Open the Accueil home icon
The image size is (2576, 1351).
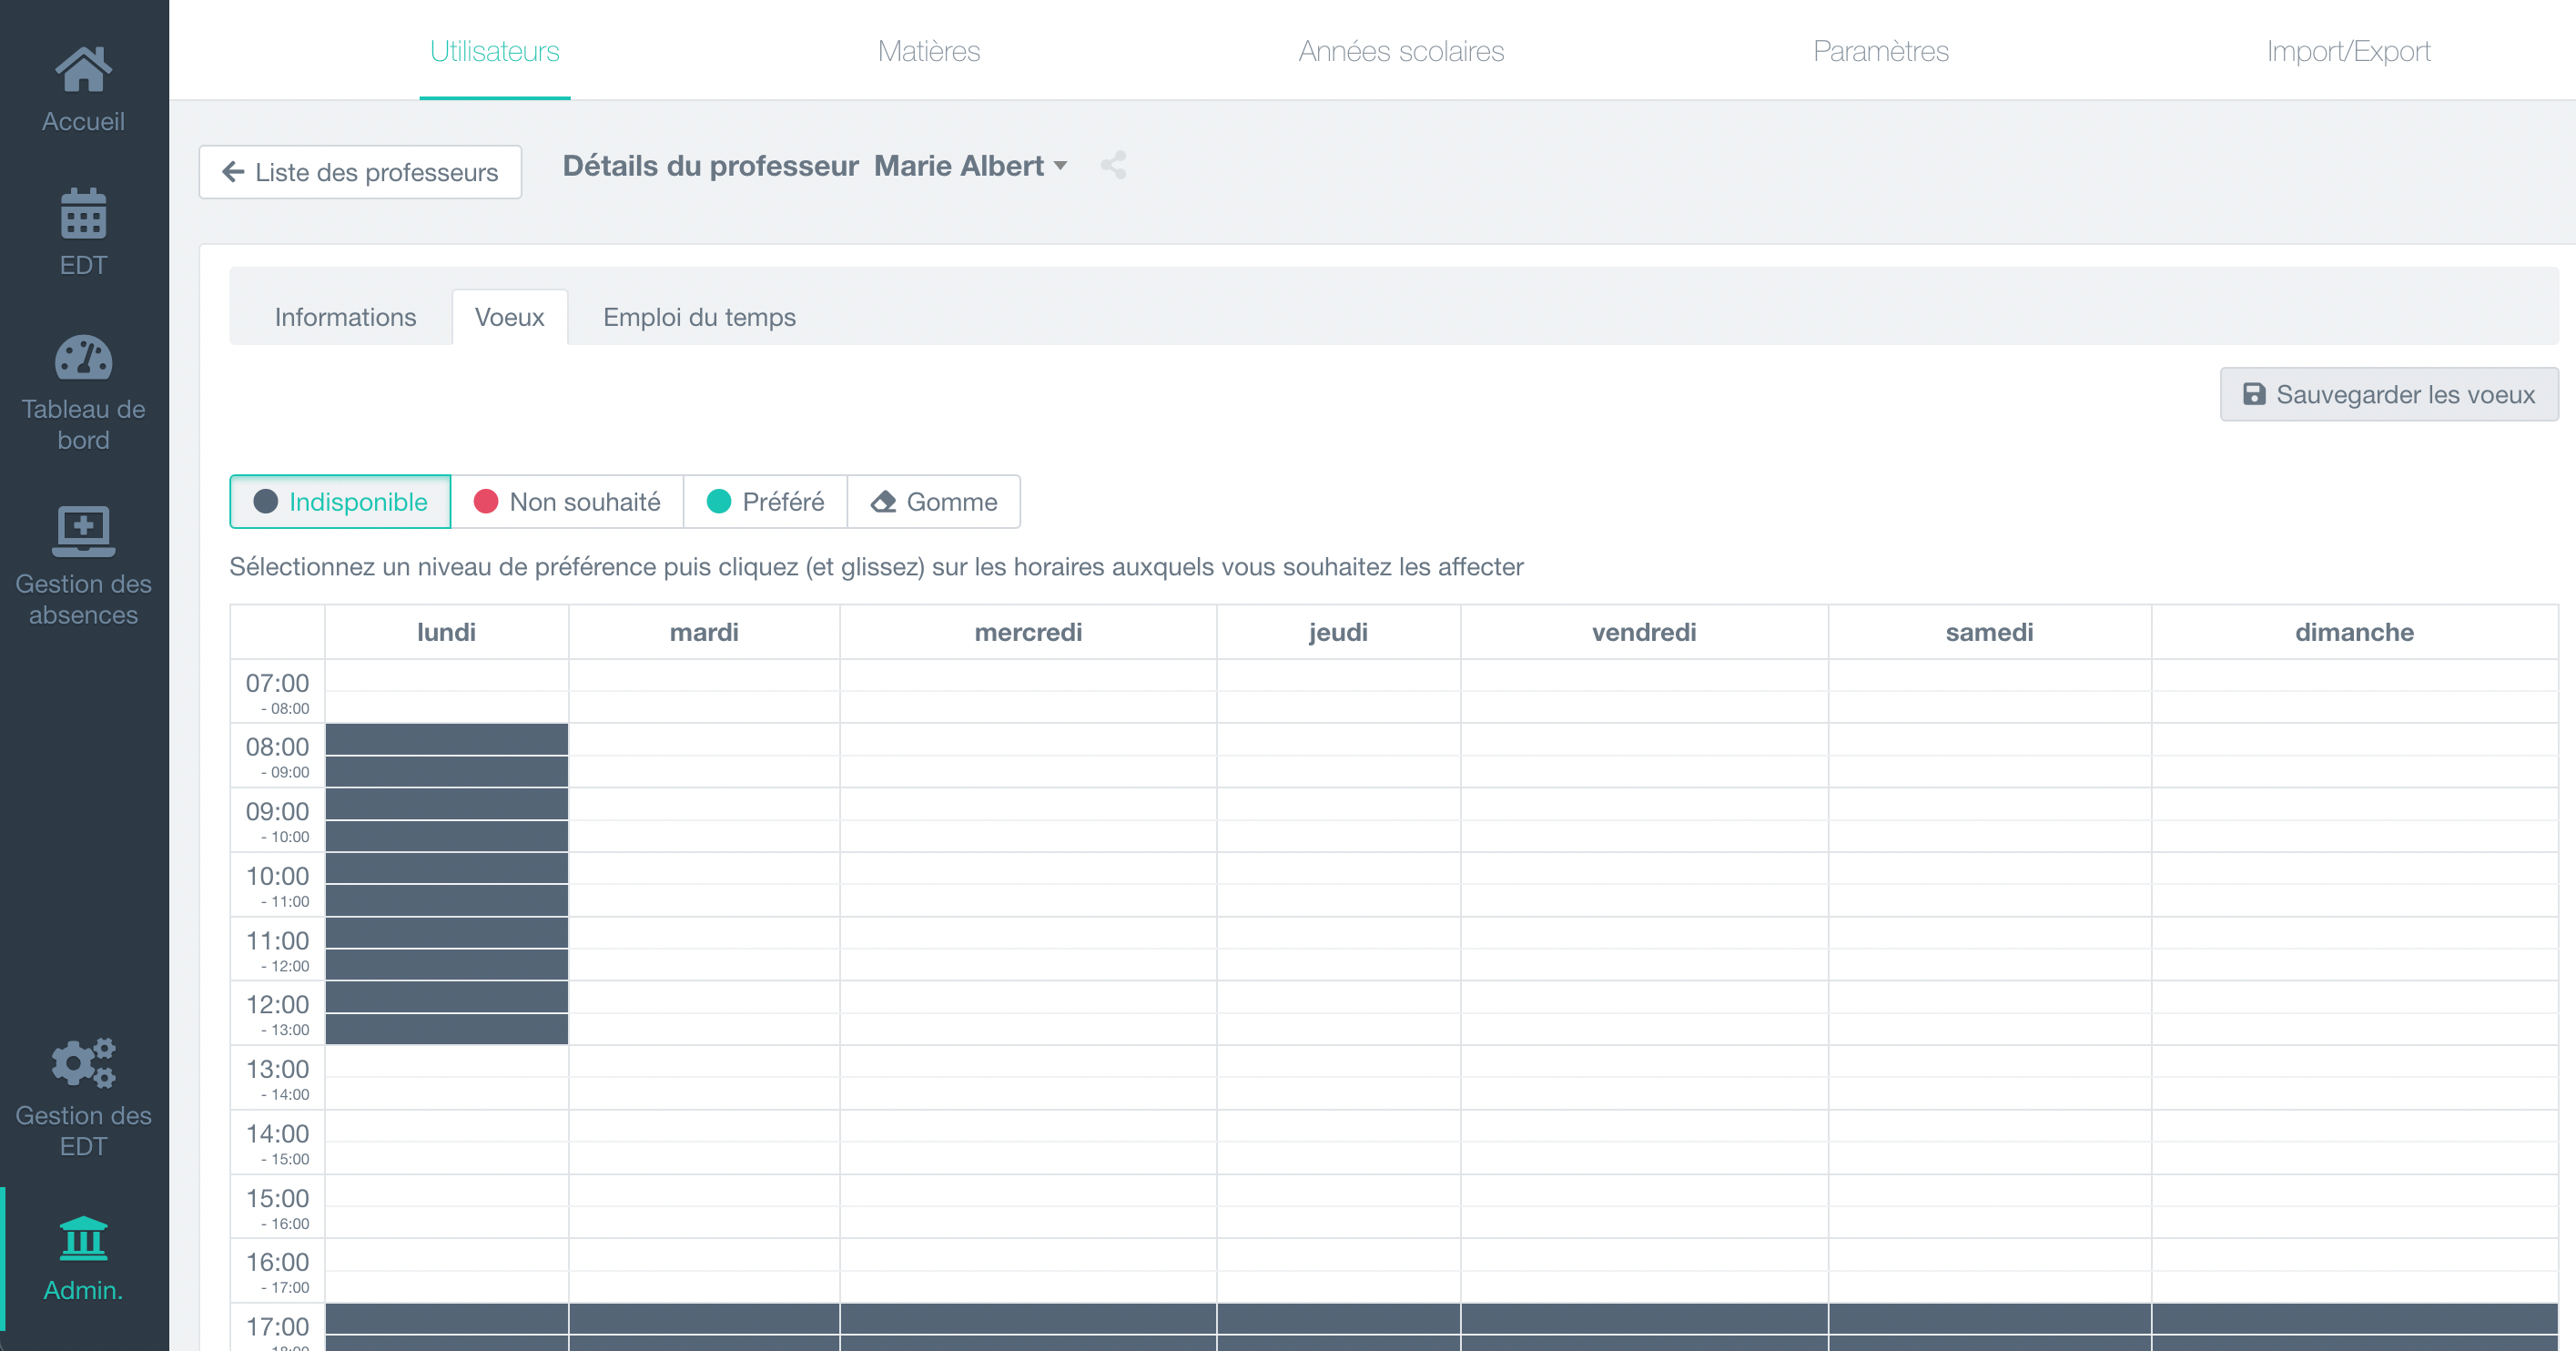click(83, 70)
